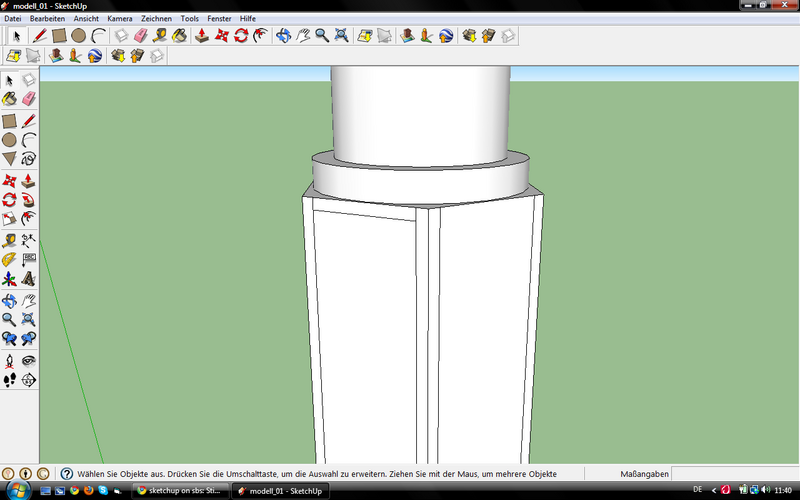Activate the Walk tool footprints icon
800x500 pixels.
pos(10,380)
